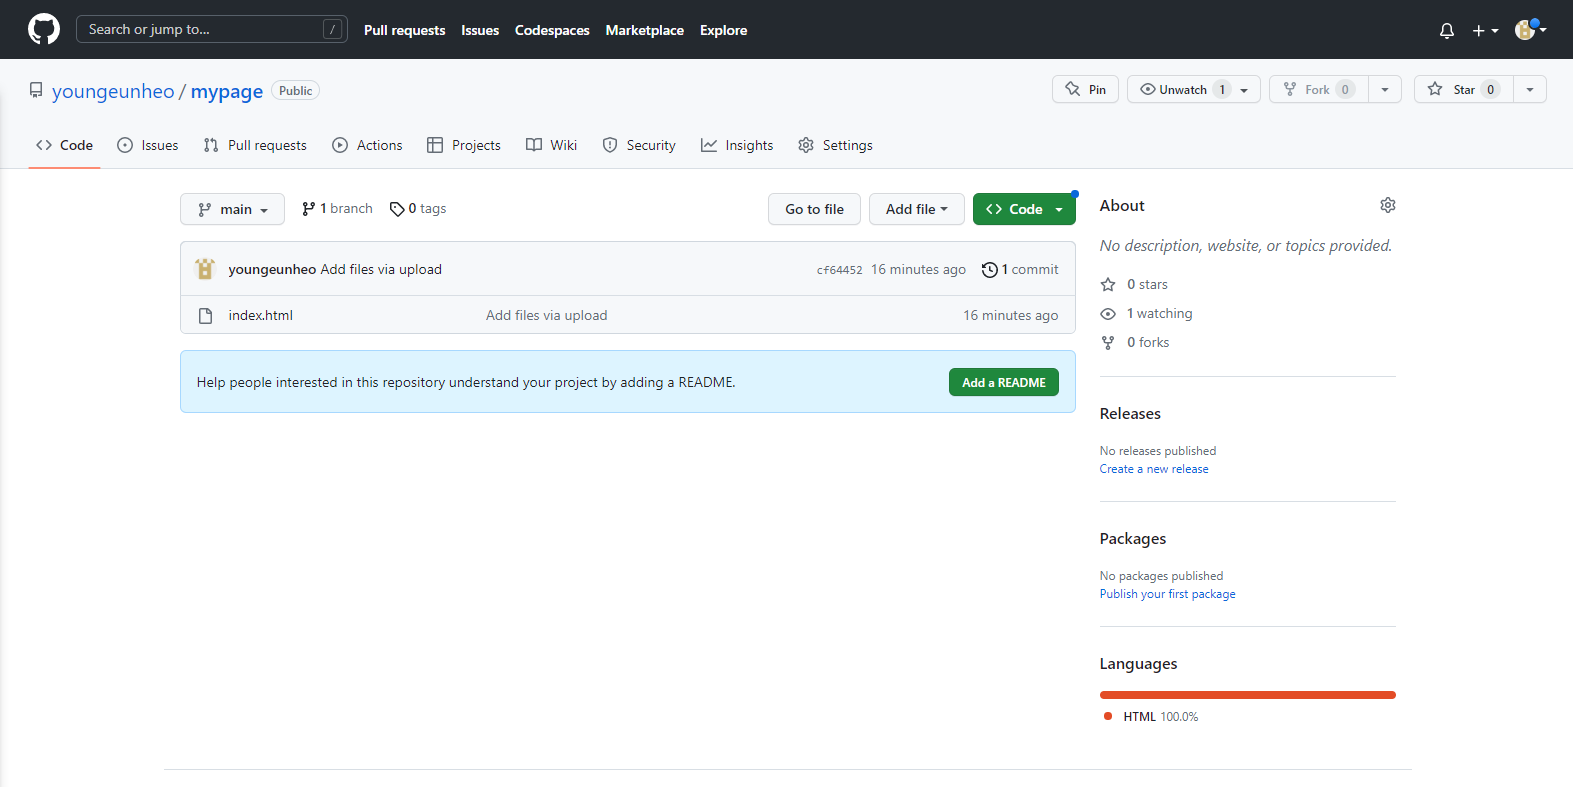1573x787 pixels.
Task: Open the Insights tab
Action: pos(737,145)
